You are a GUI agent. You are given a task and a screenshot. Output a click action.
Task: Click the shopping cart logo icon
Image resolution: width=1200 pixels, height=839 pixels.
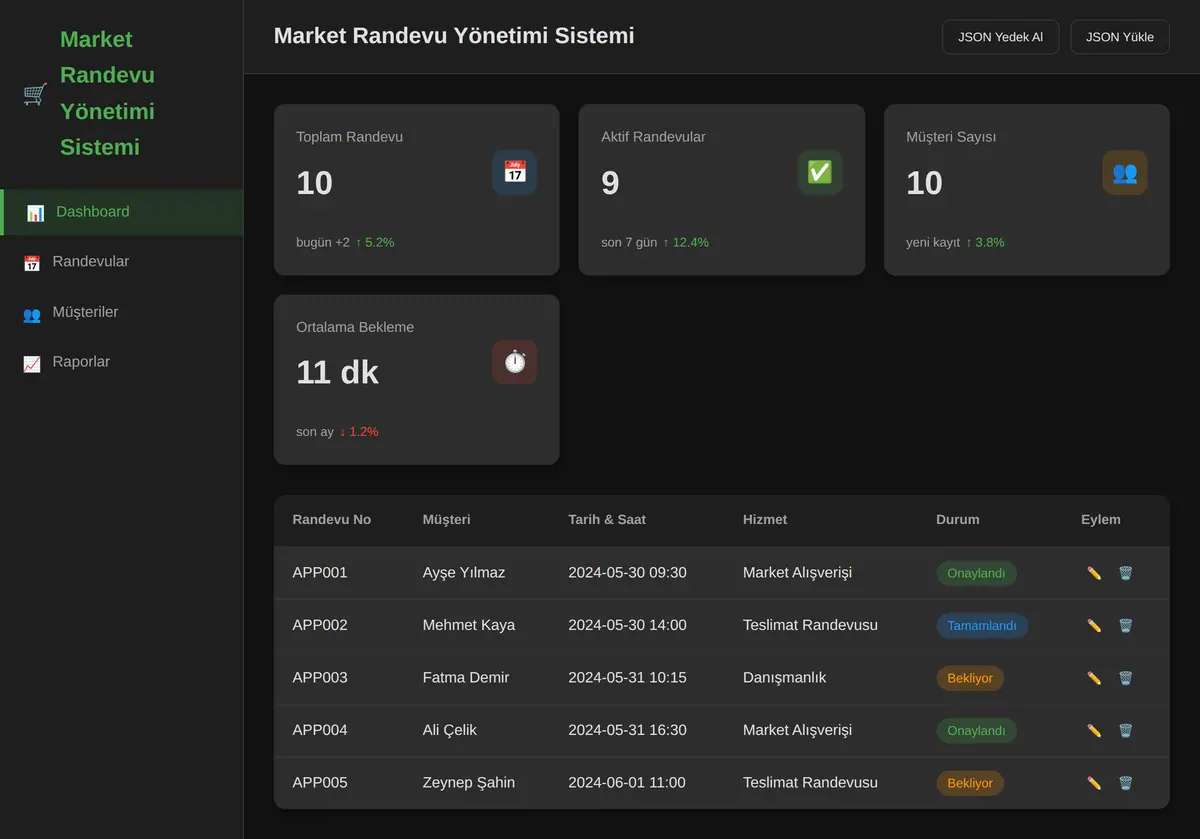[35, 94]
